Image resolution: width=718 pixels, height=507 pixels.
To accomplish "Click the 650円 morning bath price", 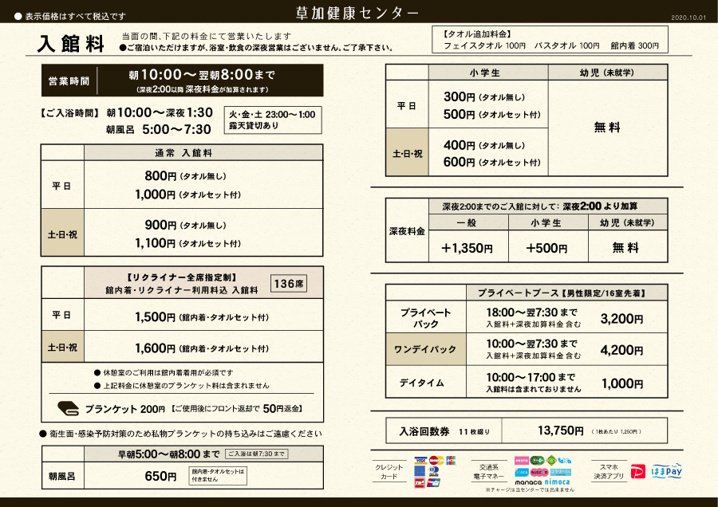I will tap(160, 476).
